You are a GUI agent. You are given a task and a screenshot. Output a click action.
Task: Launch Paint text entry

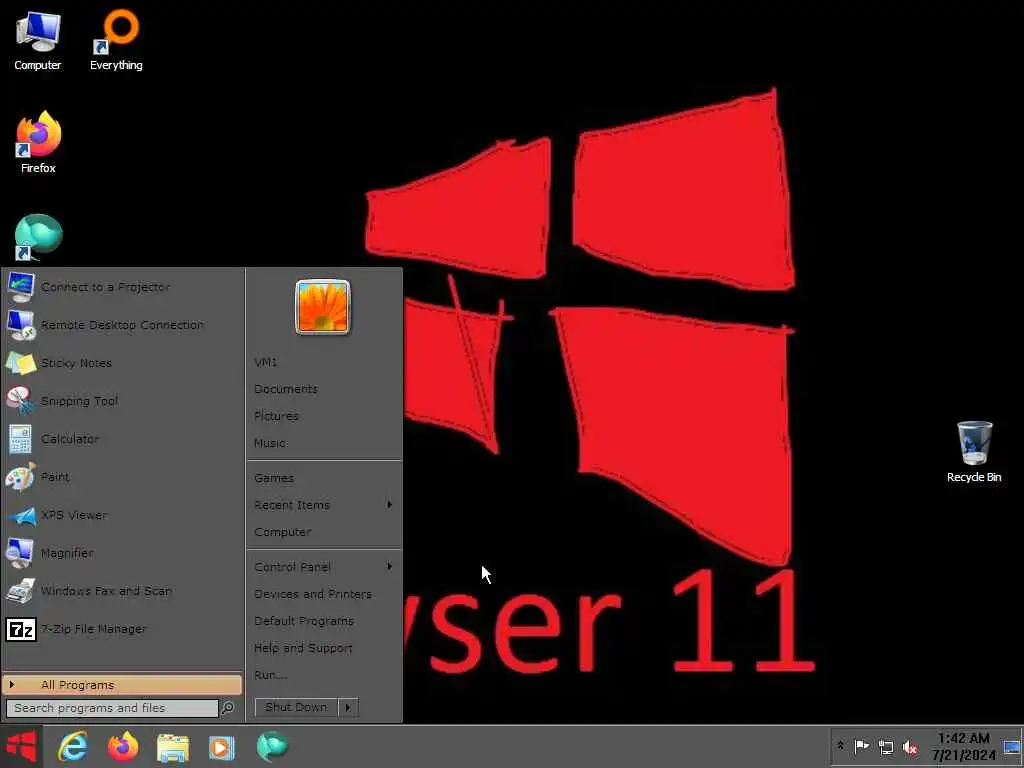55,477
